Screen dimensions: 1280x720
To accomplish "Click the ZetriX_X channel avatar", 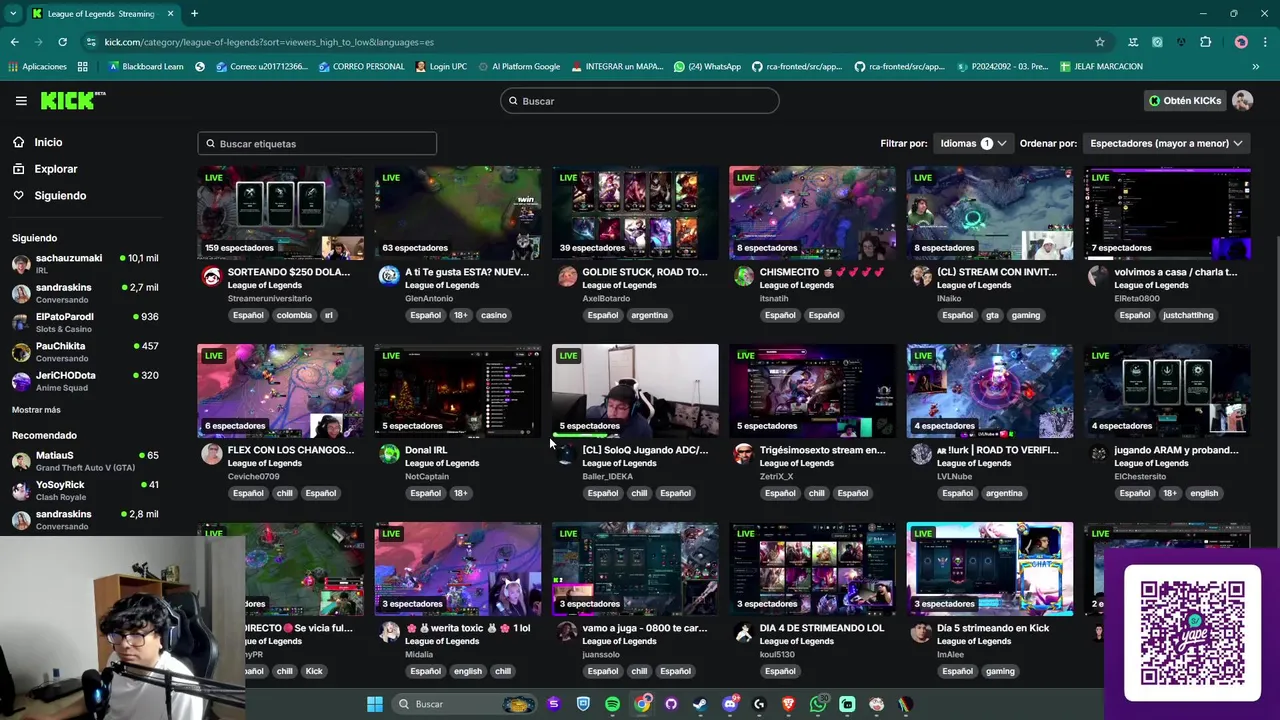I will point(744,455).
